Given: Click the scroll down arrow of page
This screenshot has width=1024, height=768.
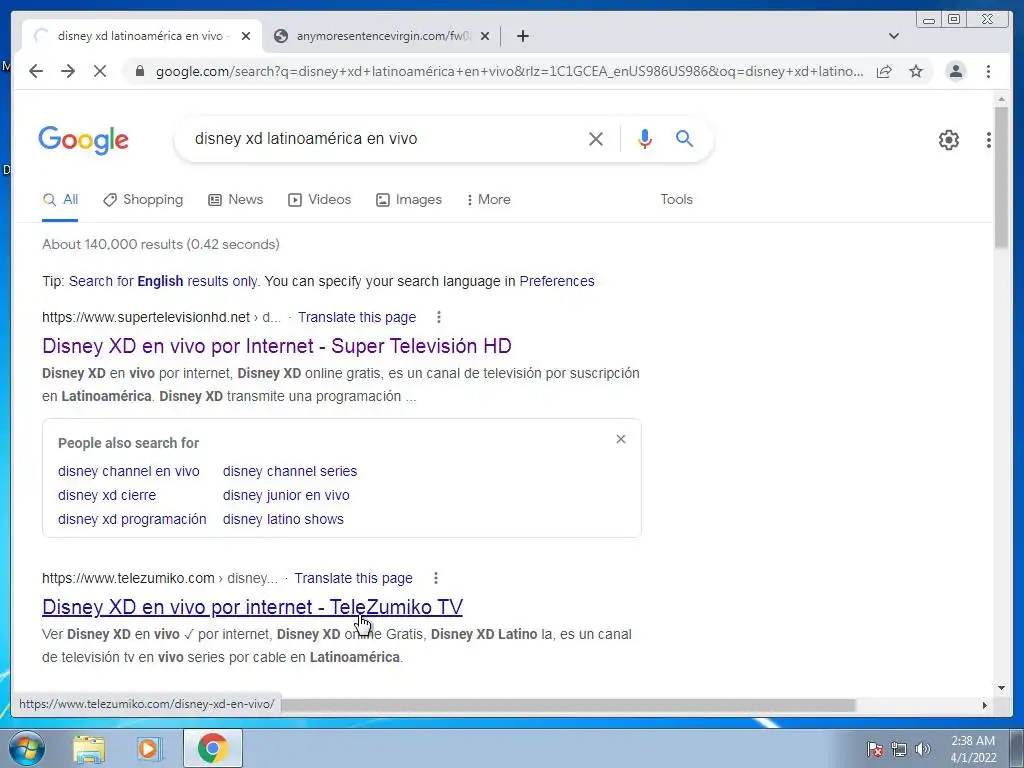Looking at the screenshot, I should 1002,688.
